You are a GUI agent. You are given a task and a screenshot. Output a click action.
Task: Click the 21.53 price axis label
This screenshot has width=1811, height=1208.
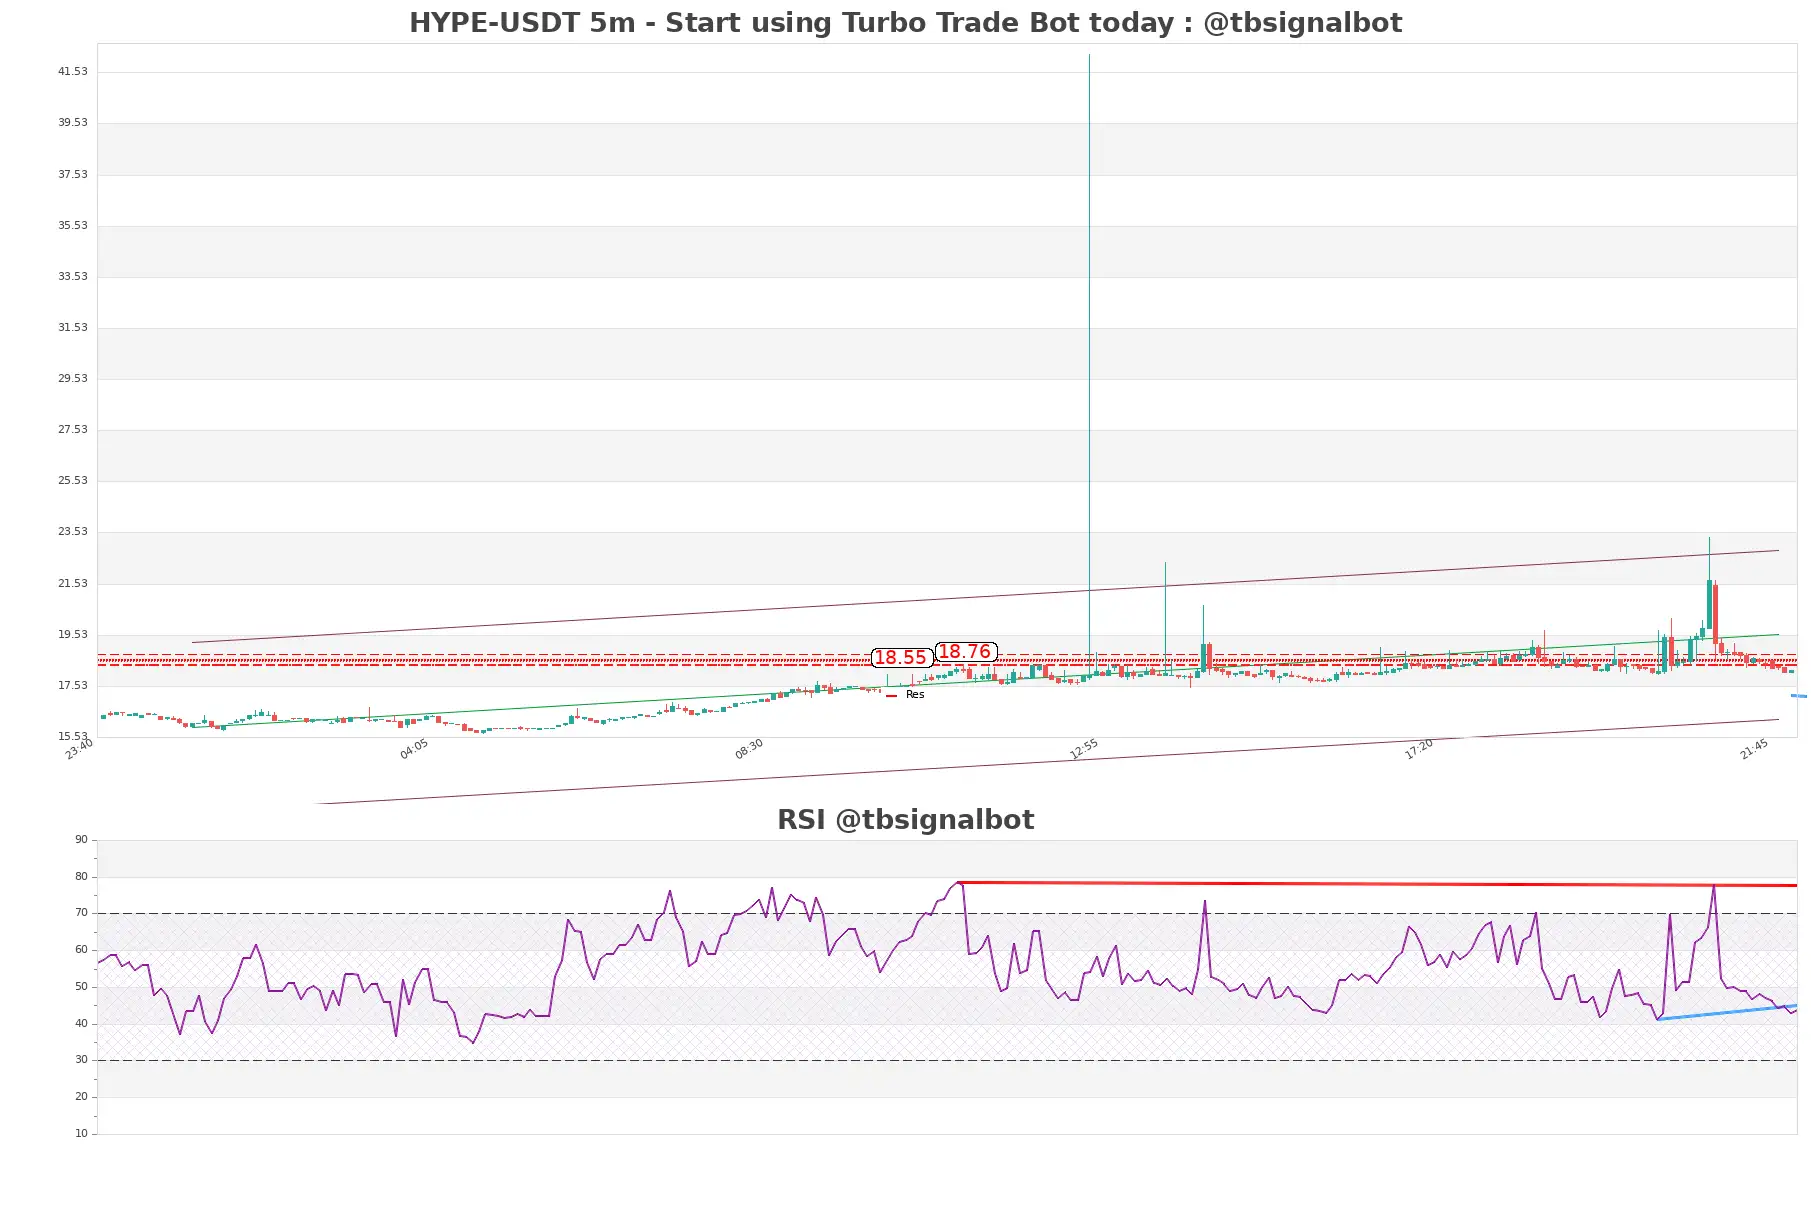coord(72,584)
